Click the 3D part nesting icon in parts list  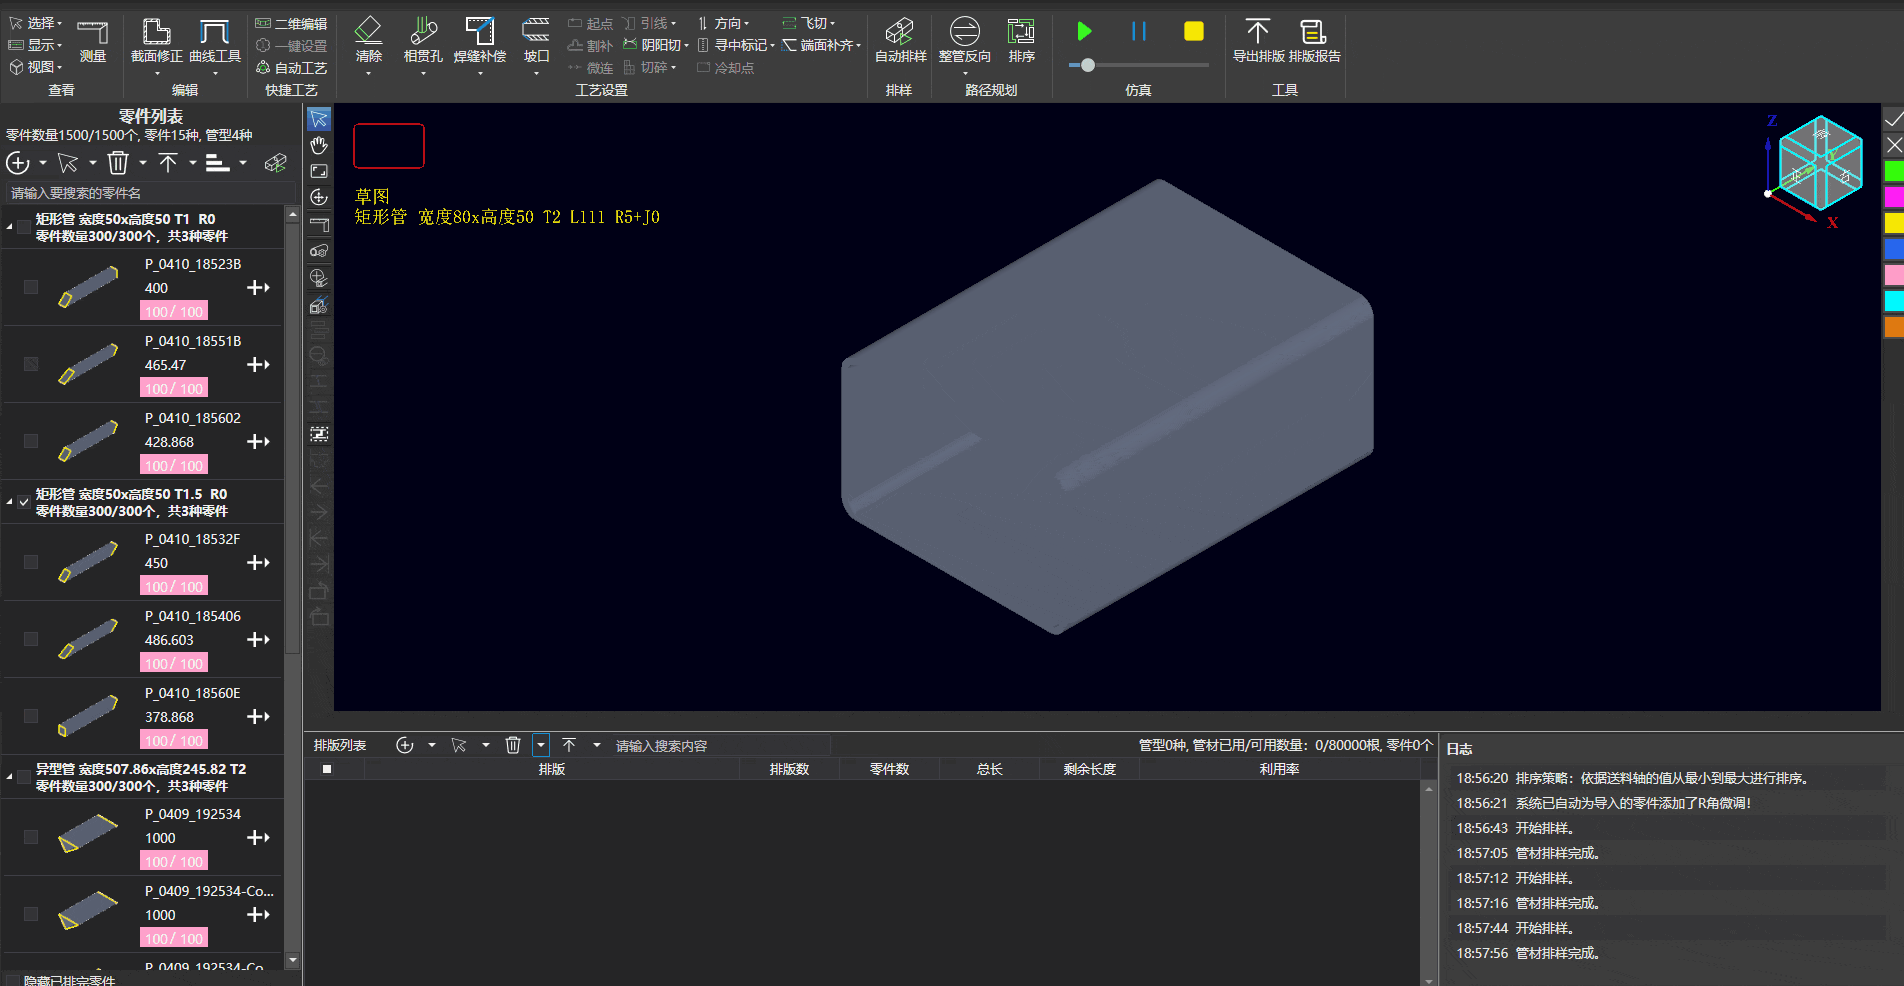pyautogui.click(x=275, y=163)
